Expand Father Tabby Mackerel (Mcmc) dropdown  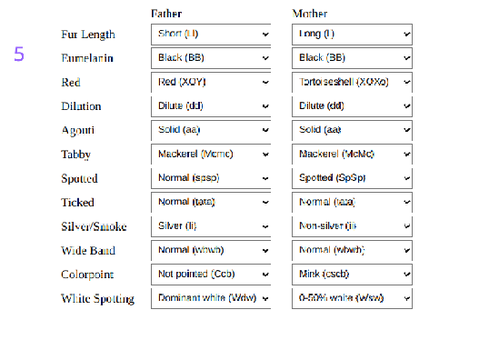coord(211,154)
